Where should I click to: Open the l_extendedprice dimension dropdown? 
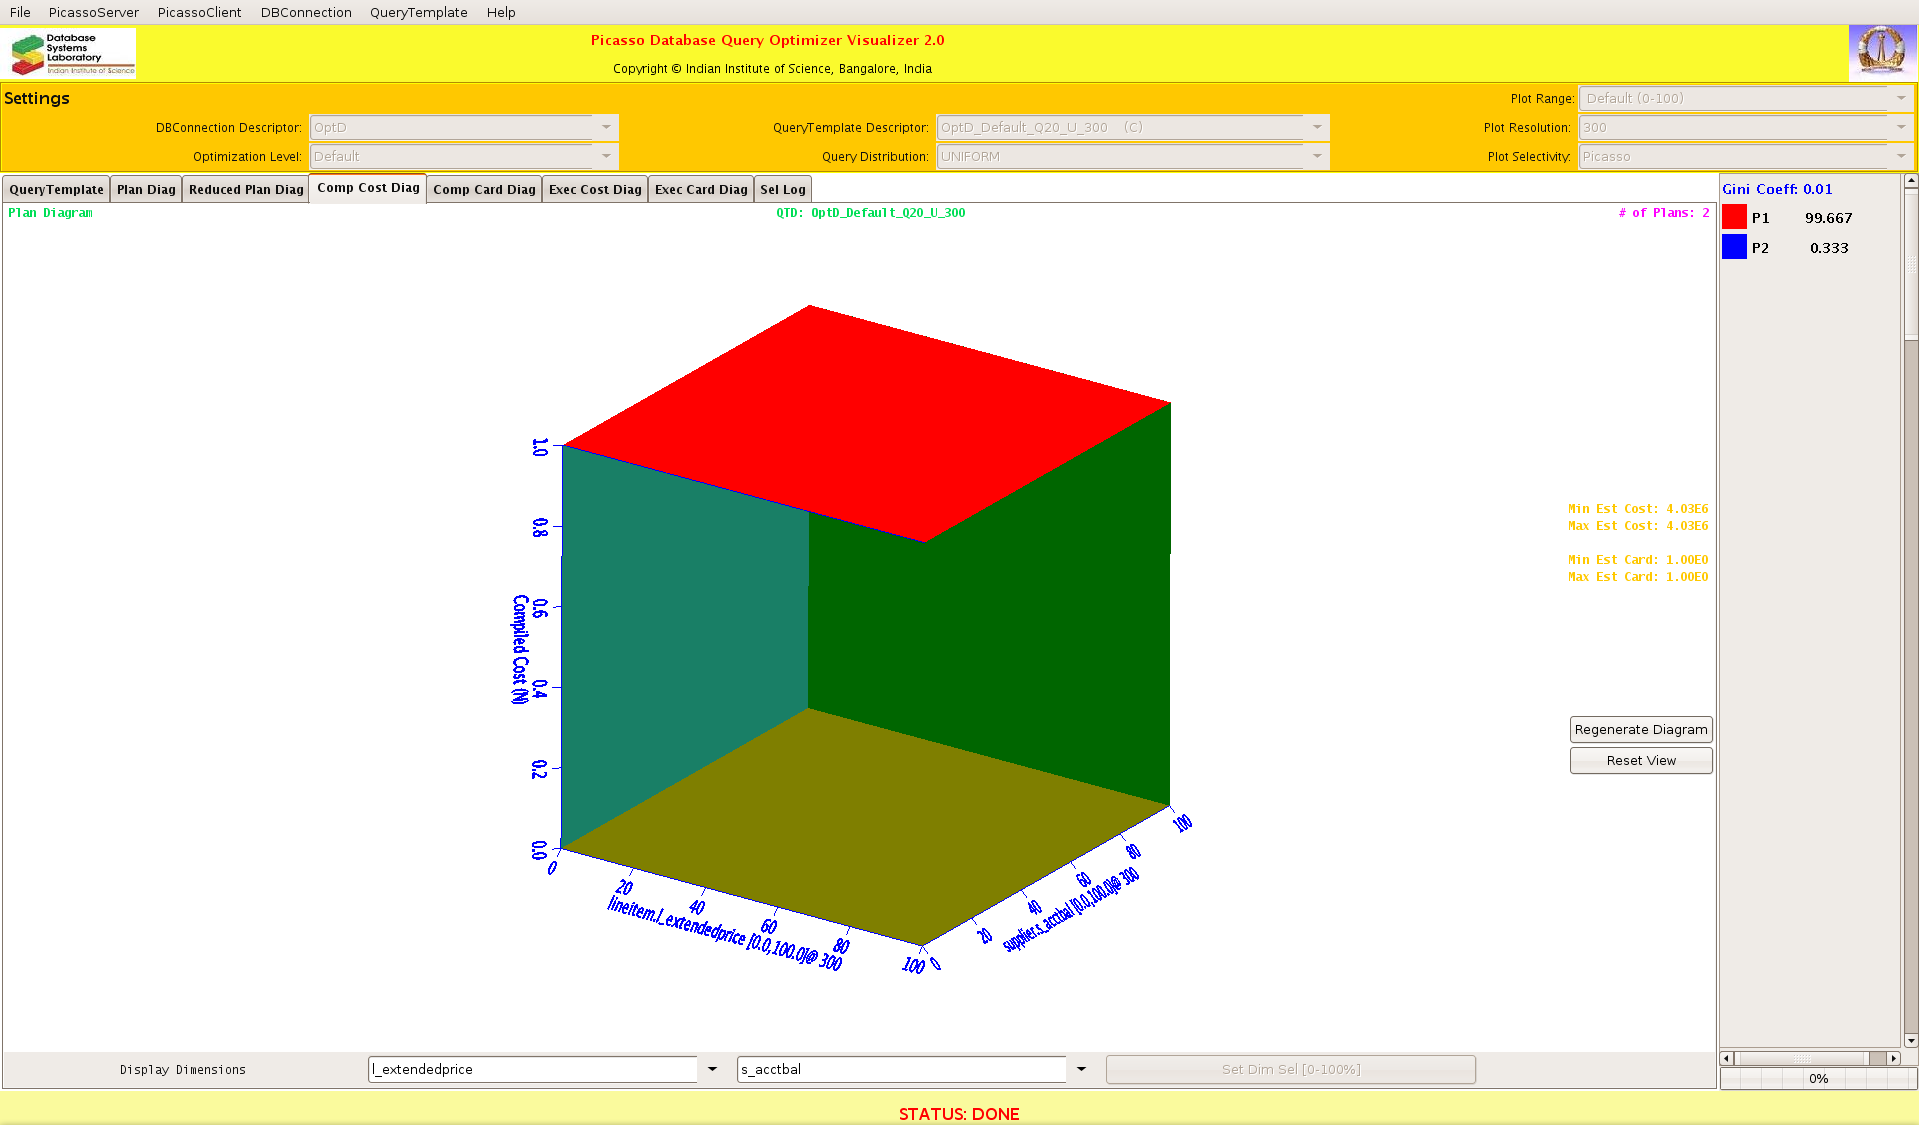click(x=712, y=1069)
